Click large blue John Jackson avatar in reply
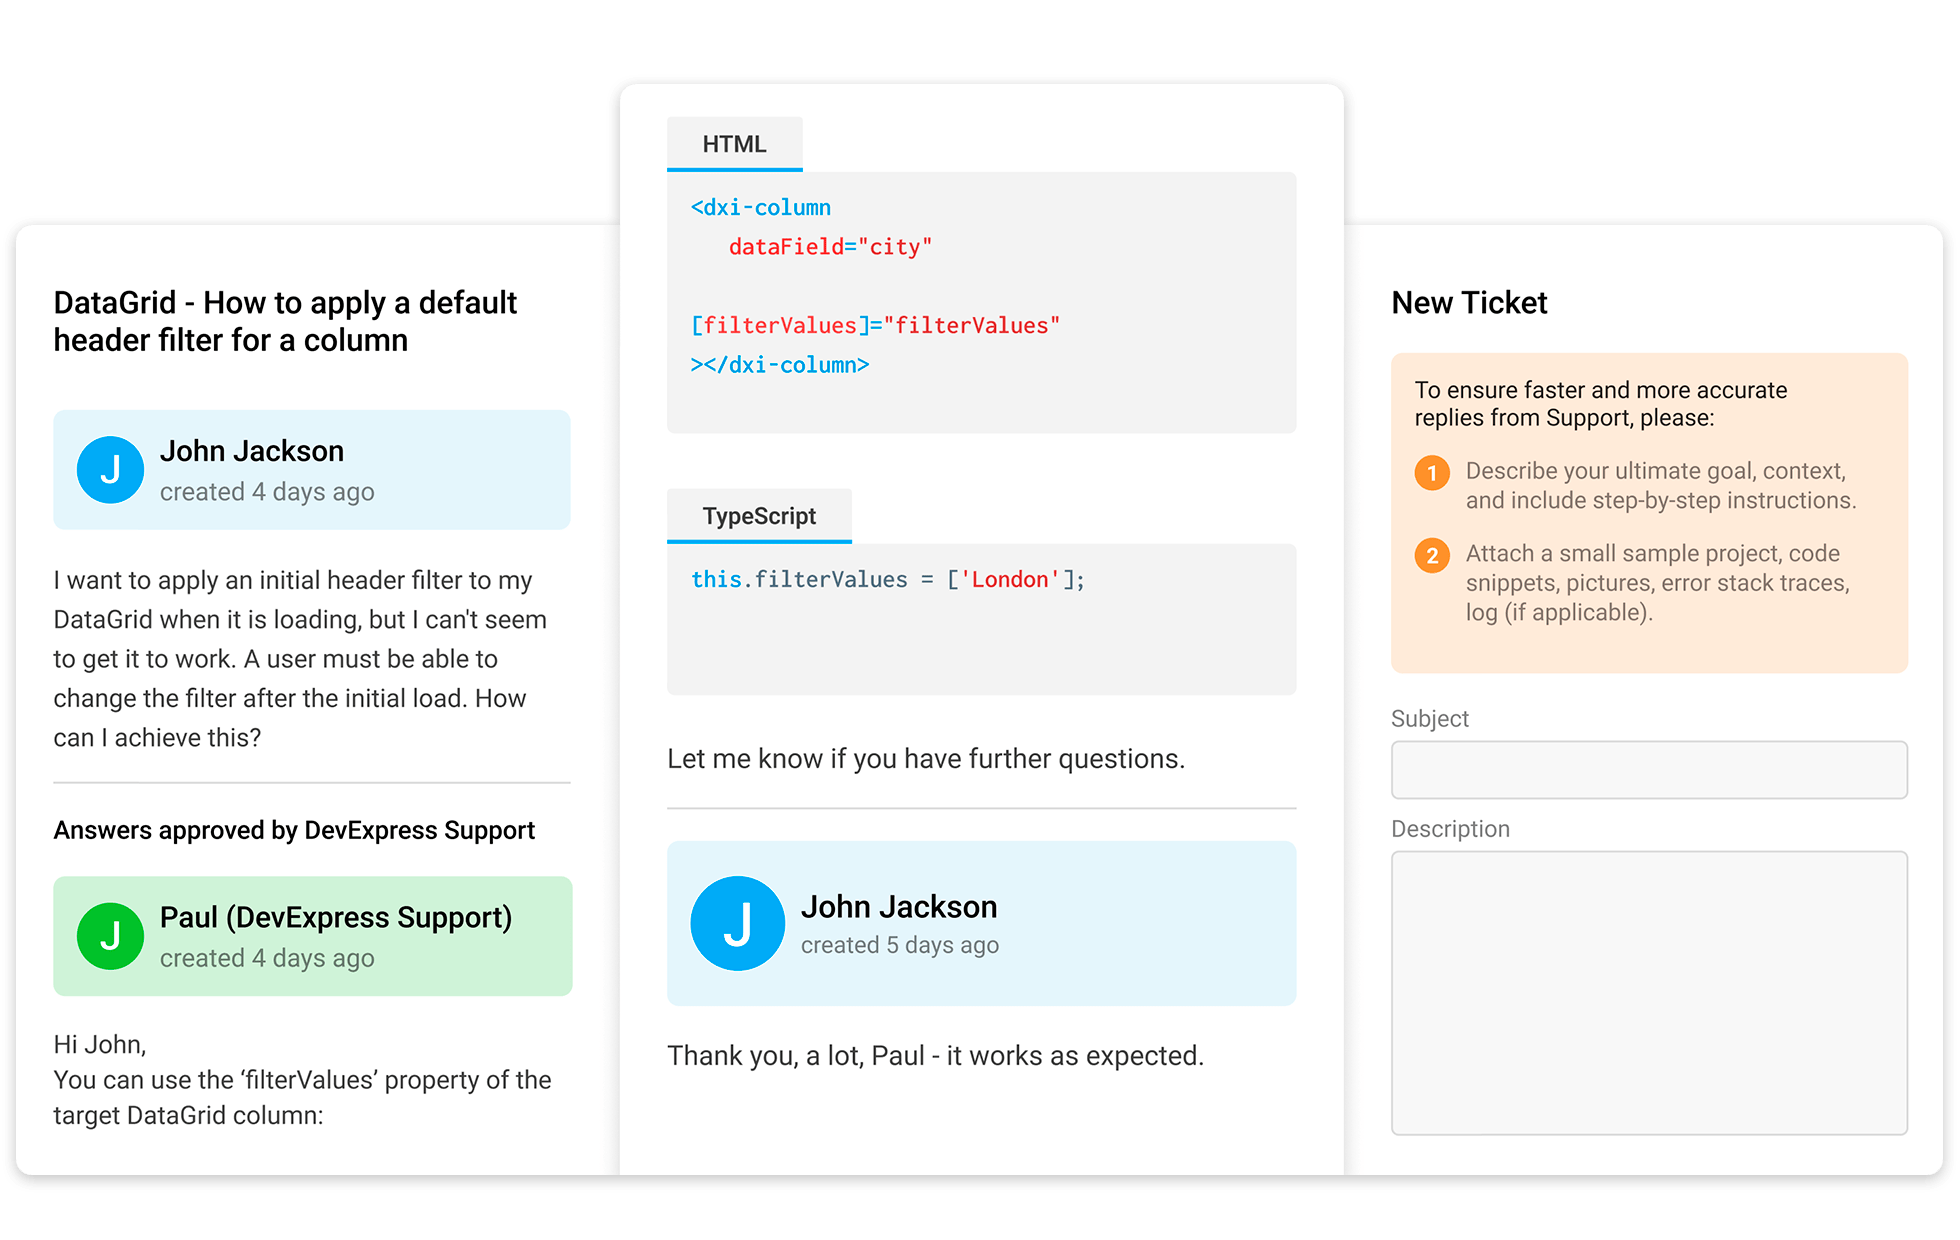 pos(737,923)
